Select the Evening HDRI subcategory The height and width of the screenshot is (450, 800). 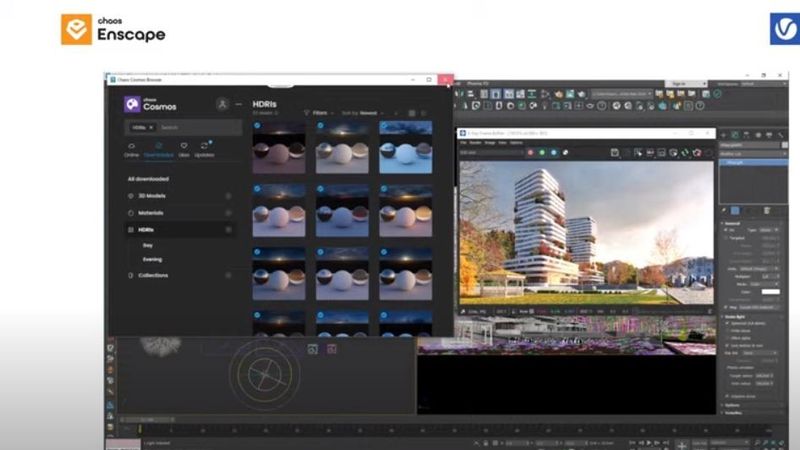(x=152, y=260)
